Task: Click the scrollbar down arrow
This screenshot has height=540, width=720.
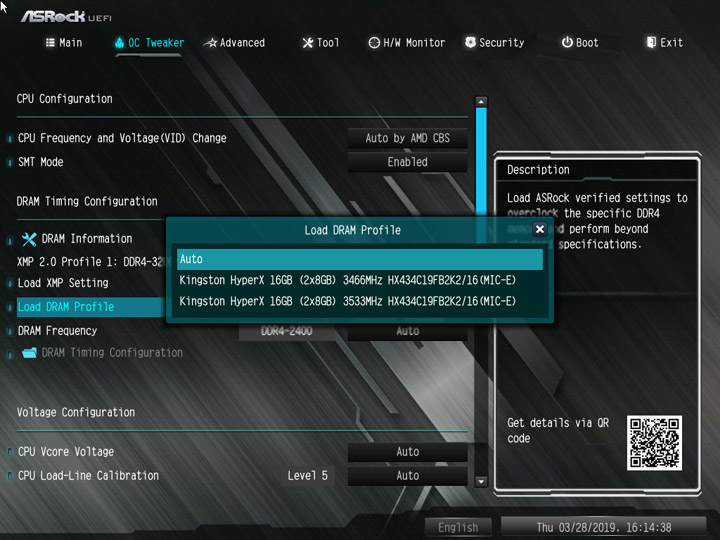Action: [x=481, y=482]
